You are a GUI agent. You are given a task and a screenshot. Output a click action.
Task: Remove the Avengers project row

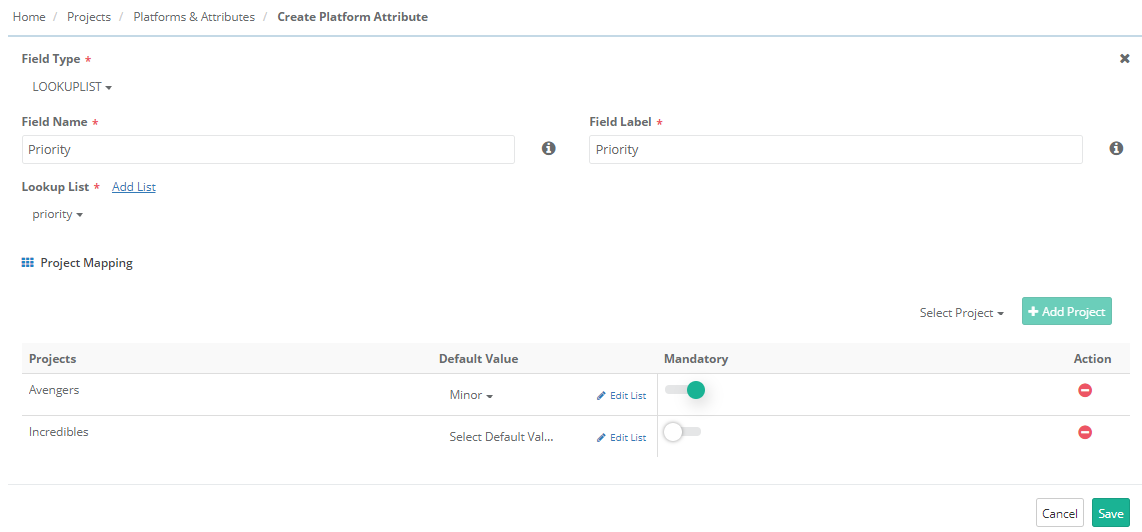[1084, 390]
